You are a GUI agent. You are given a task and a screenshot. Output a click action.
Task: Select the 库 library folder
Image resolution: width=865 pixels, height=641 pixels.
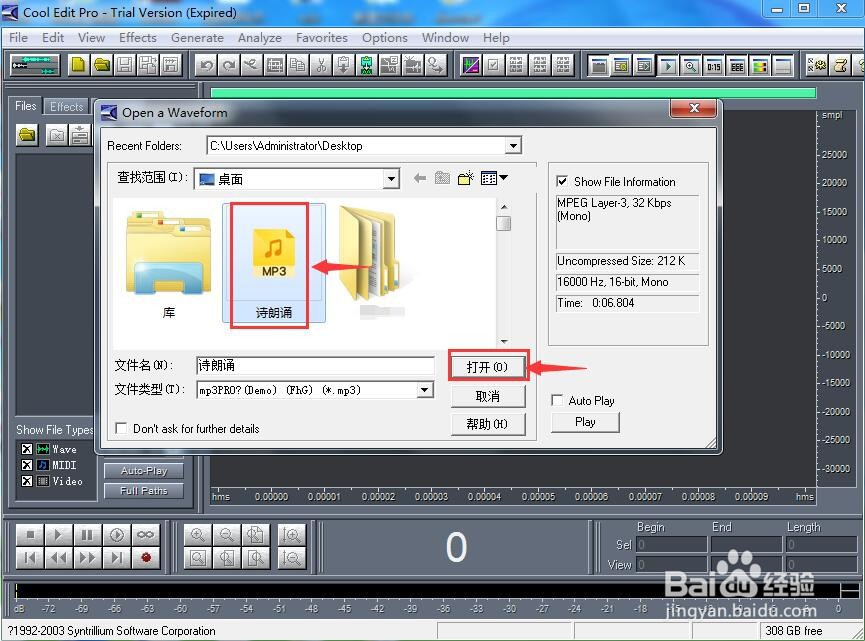point(168,265)
